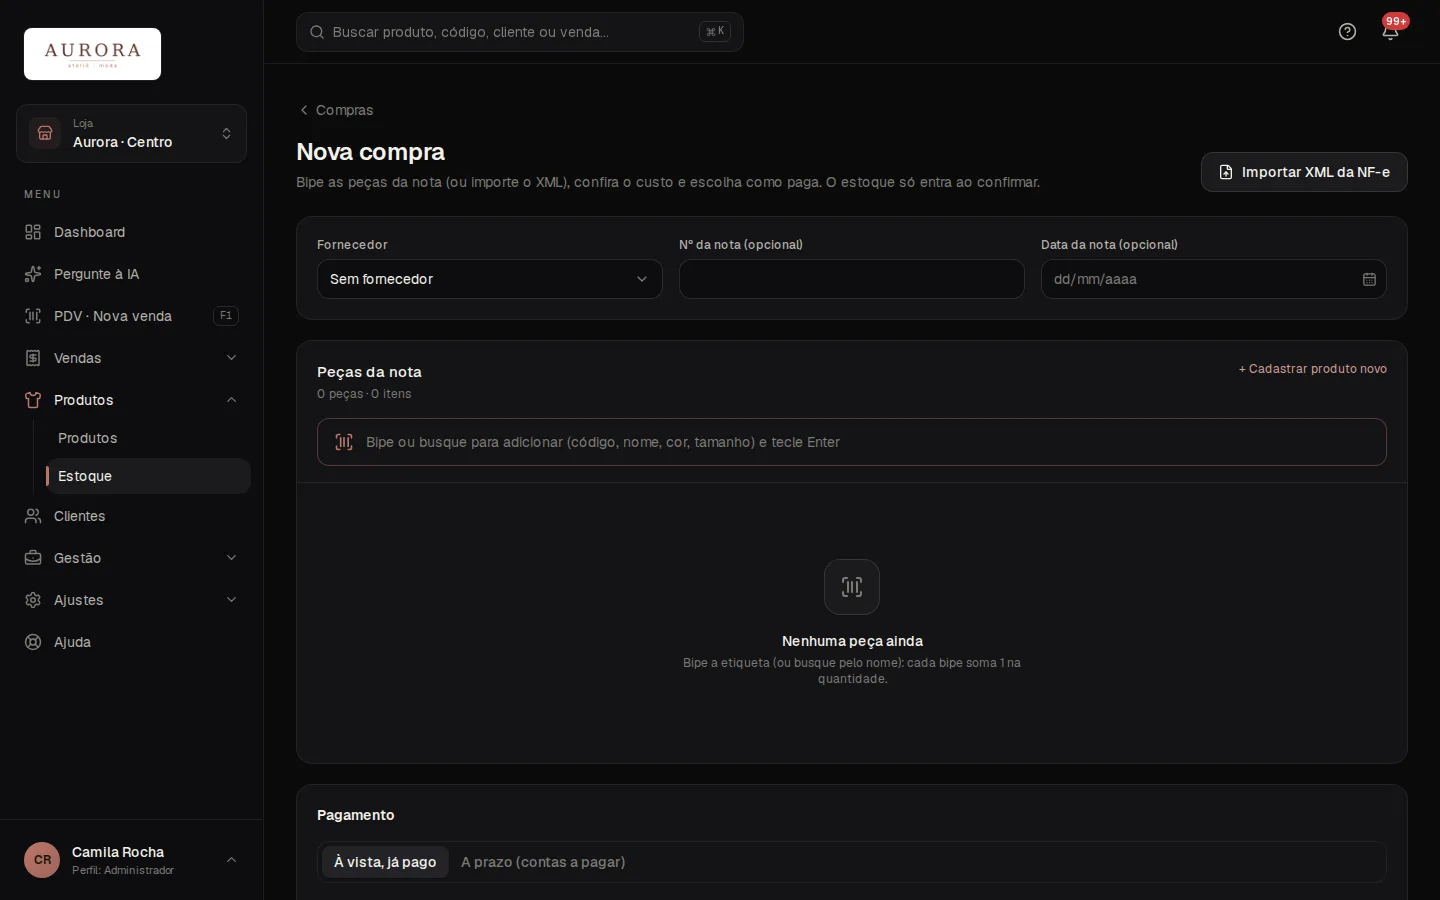Click the Produtos shirt icon
This screenshot has height=900, width=1440.
pyautogui.click(x=33, y=400)
